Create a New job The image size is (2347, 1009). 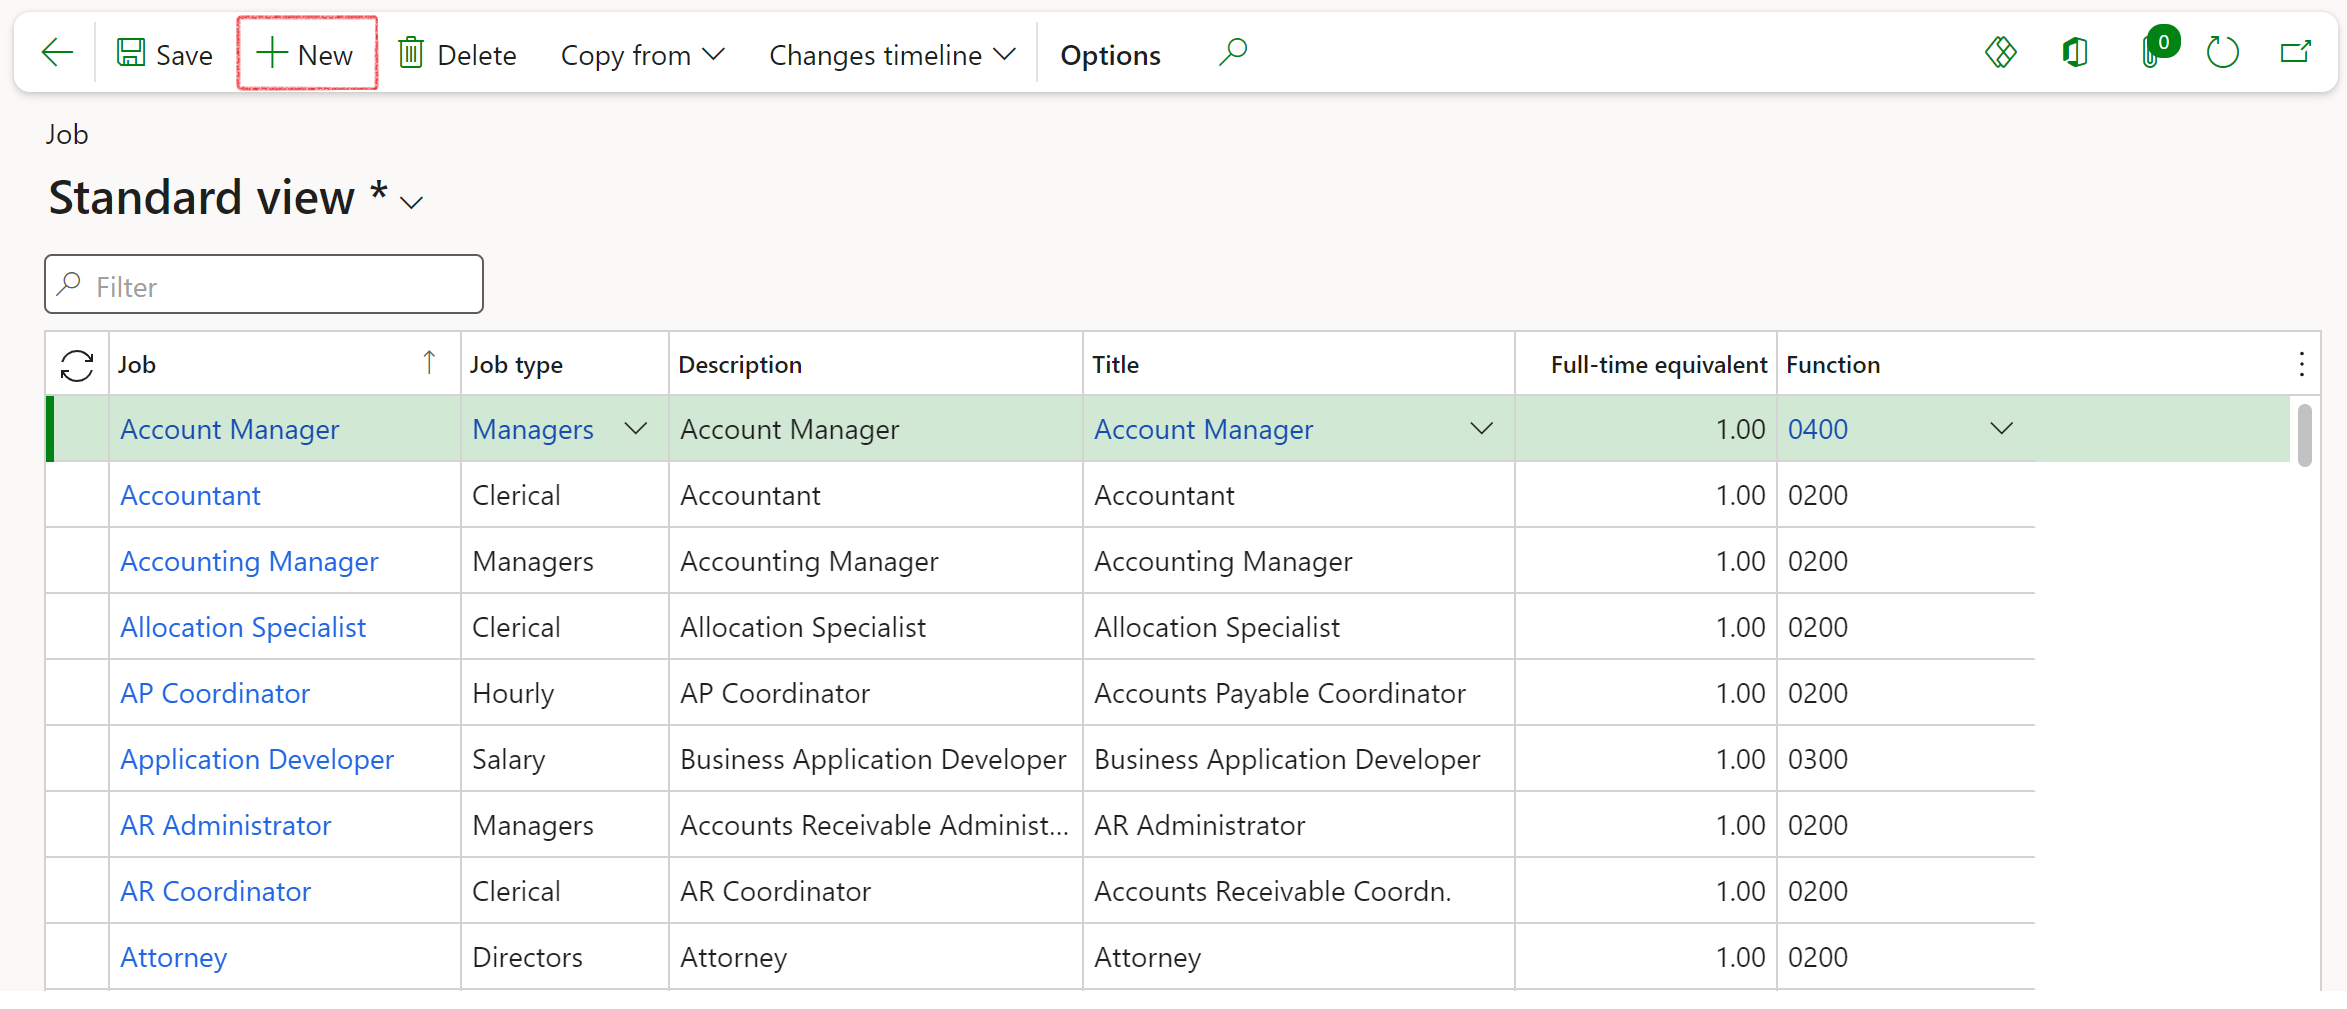tap(306, 54)
